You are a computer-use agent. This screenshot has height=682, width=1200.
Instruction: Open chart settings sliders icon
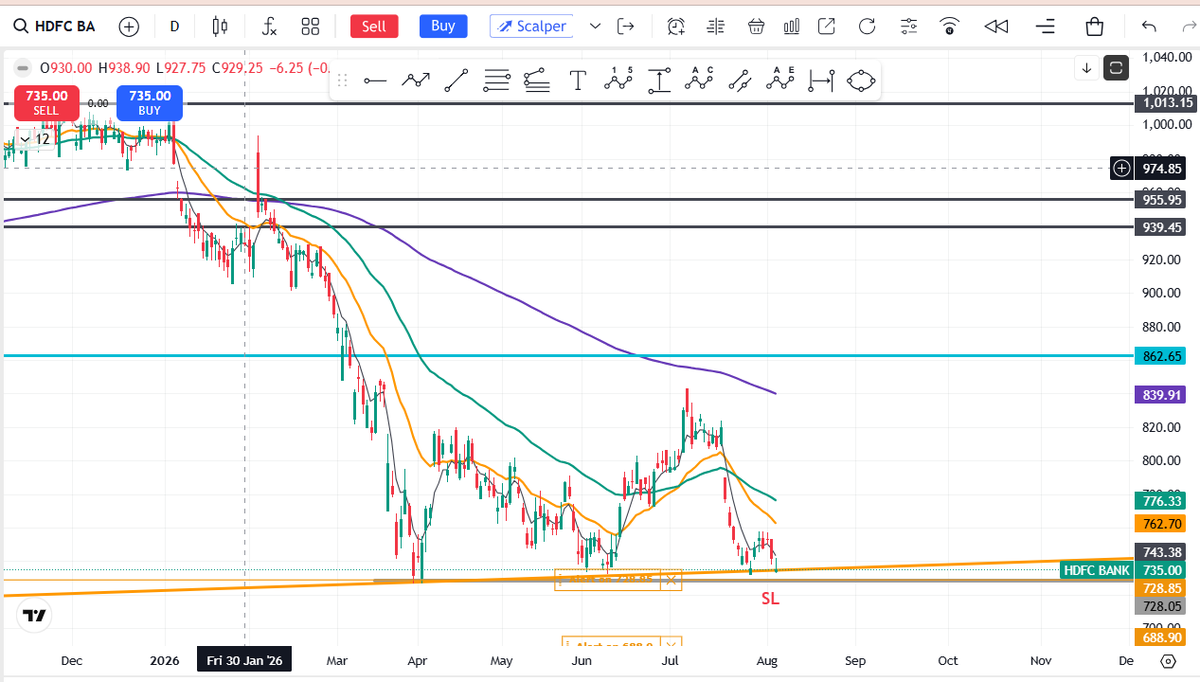point(908,26)
